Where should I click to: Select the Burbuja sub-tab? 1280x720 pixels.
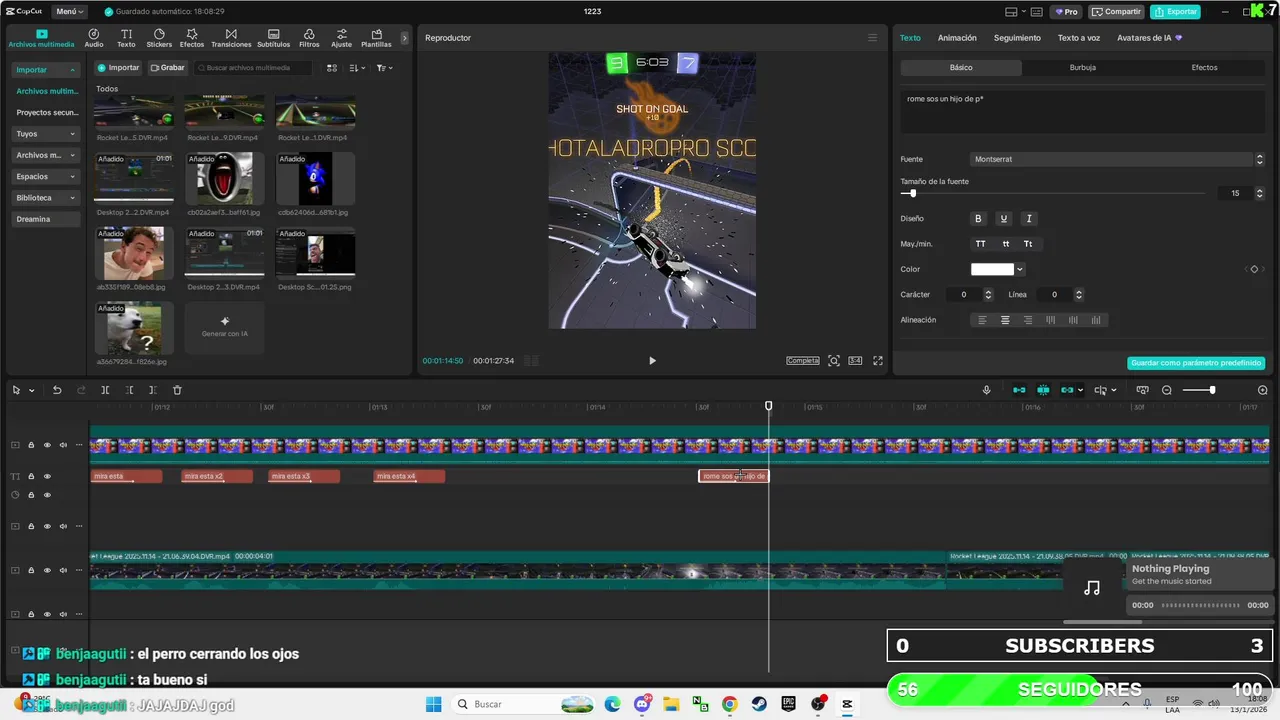[x=1083, y=68]
